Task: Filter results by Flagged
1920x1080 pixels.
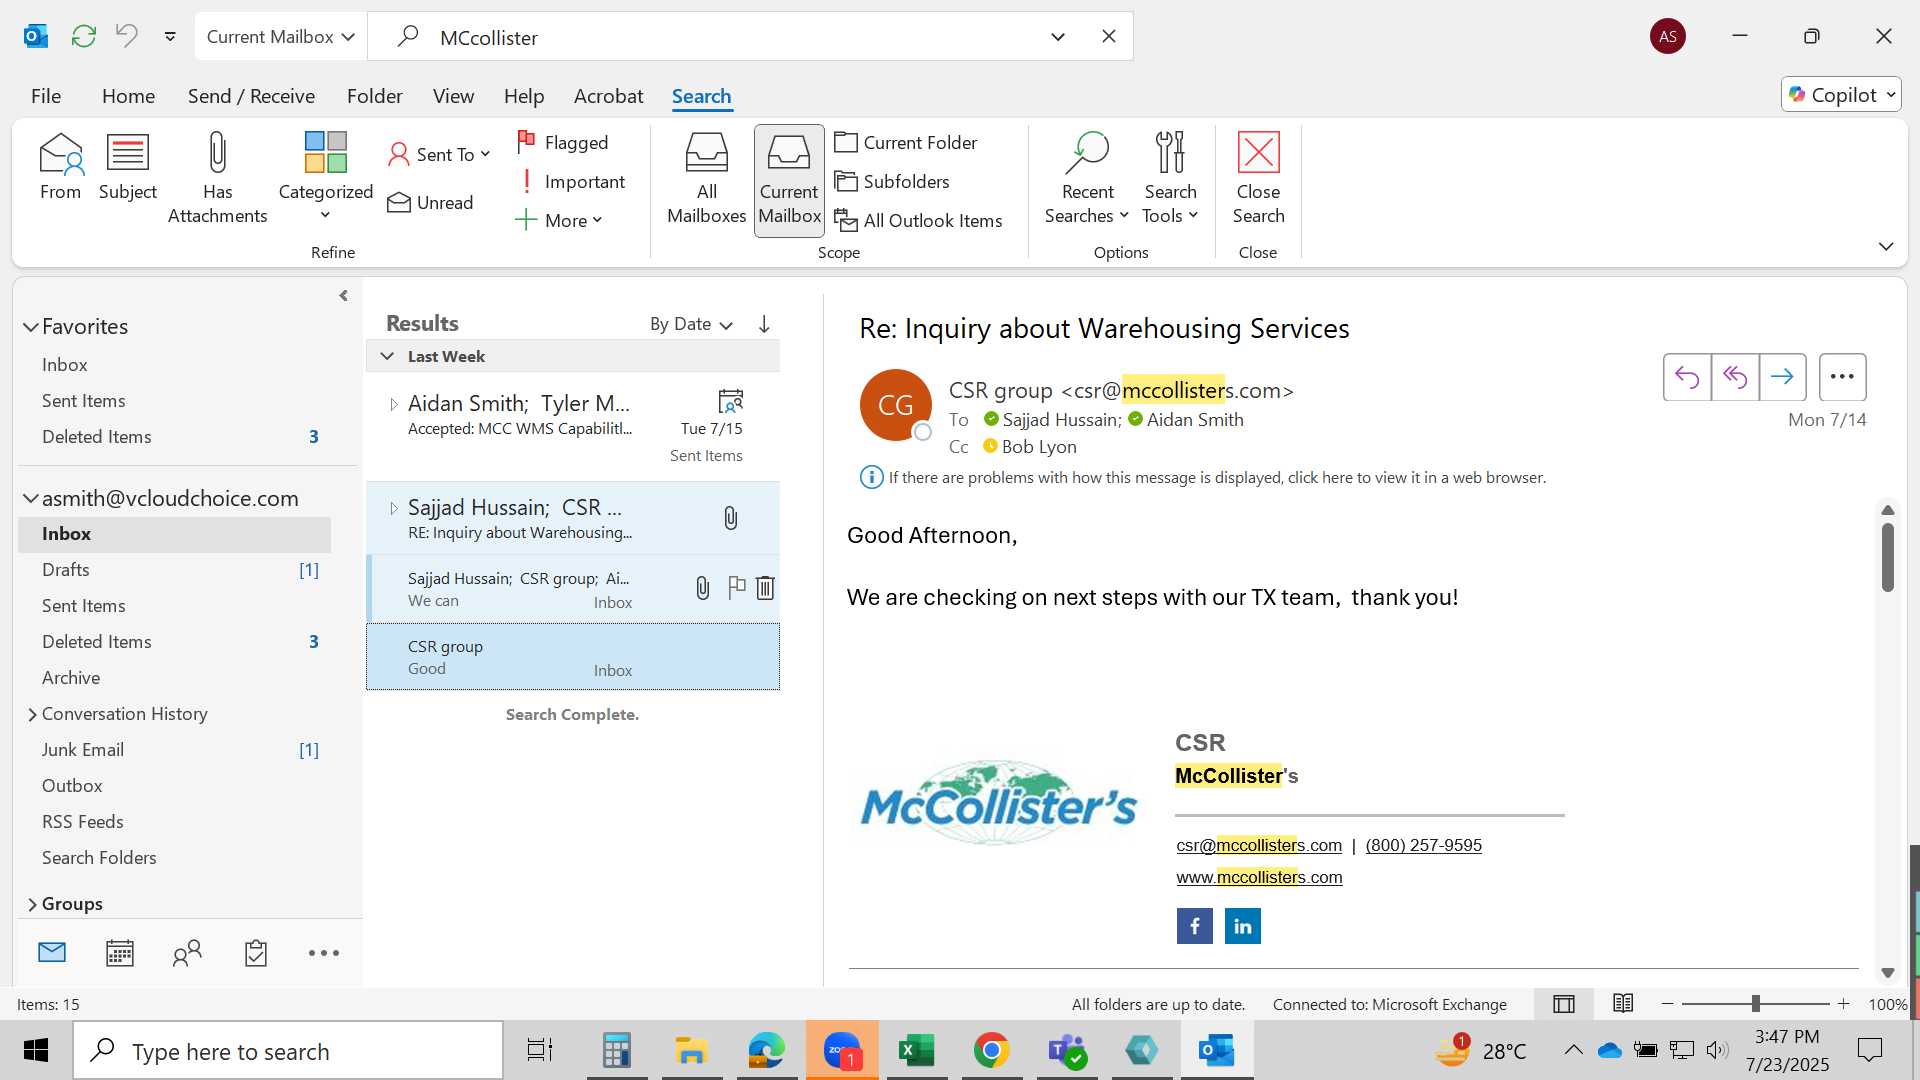Action: [563, 143]
